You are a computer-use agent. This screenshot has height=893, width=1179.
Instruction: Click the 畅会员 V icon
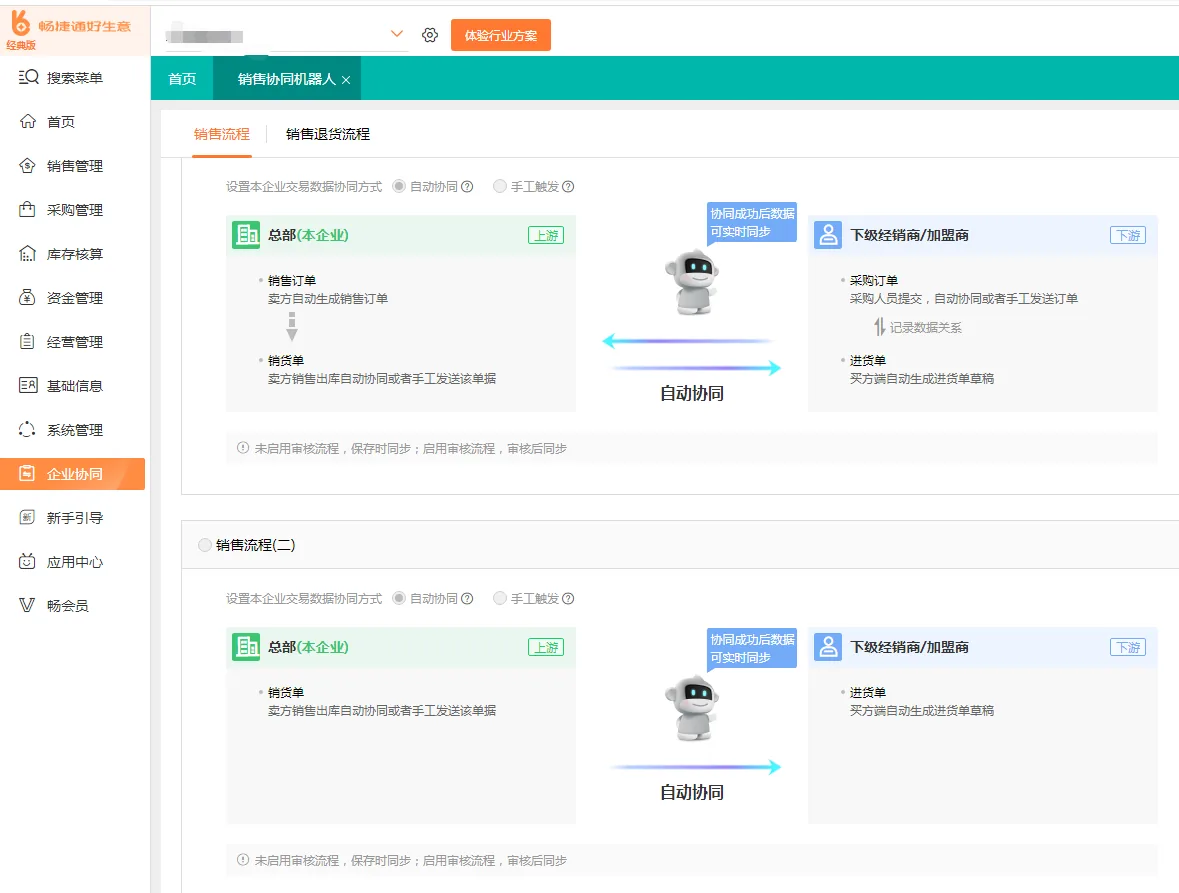[28, 606]
